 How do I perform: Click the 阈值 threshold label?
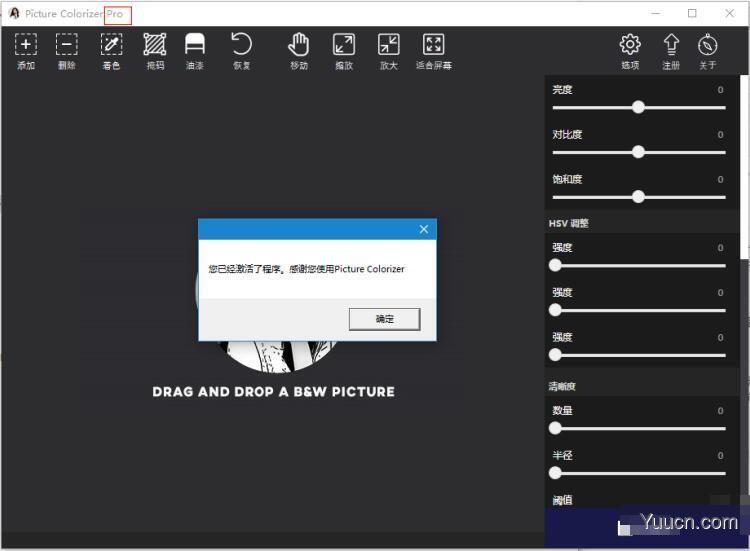[562, 500]
